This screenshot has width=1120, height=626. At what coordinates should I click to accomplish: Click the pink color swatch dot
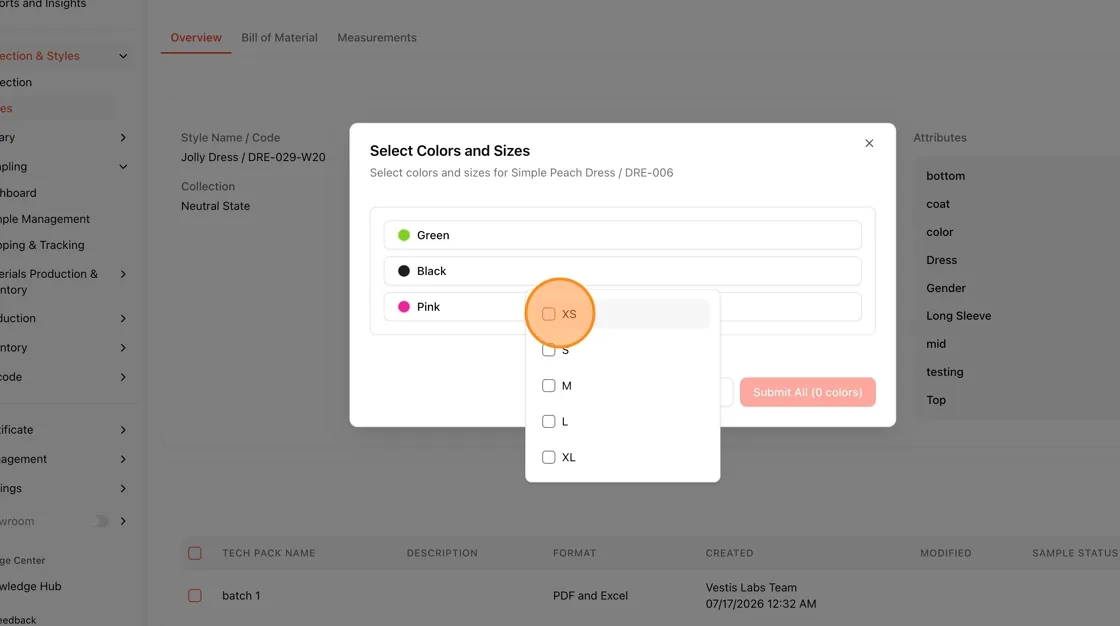(x=404, y=307)
